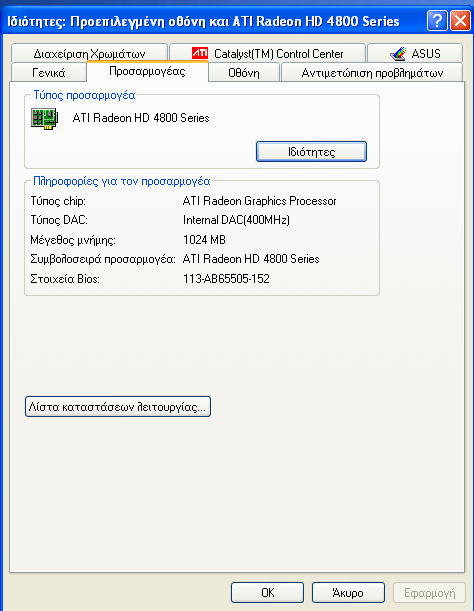Click the graphics card adapter icon

44,118
